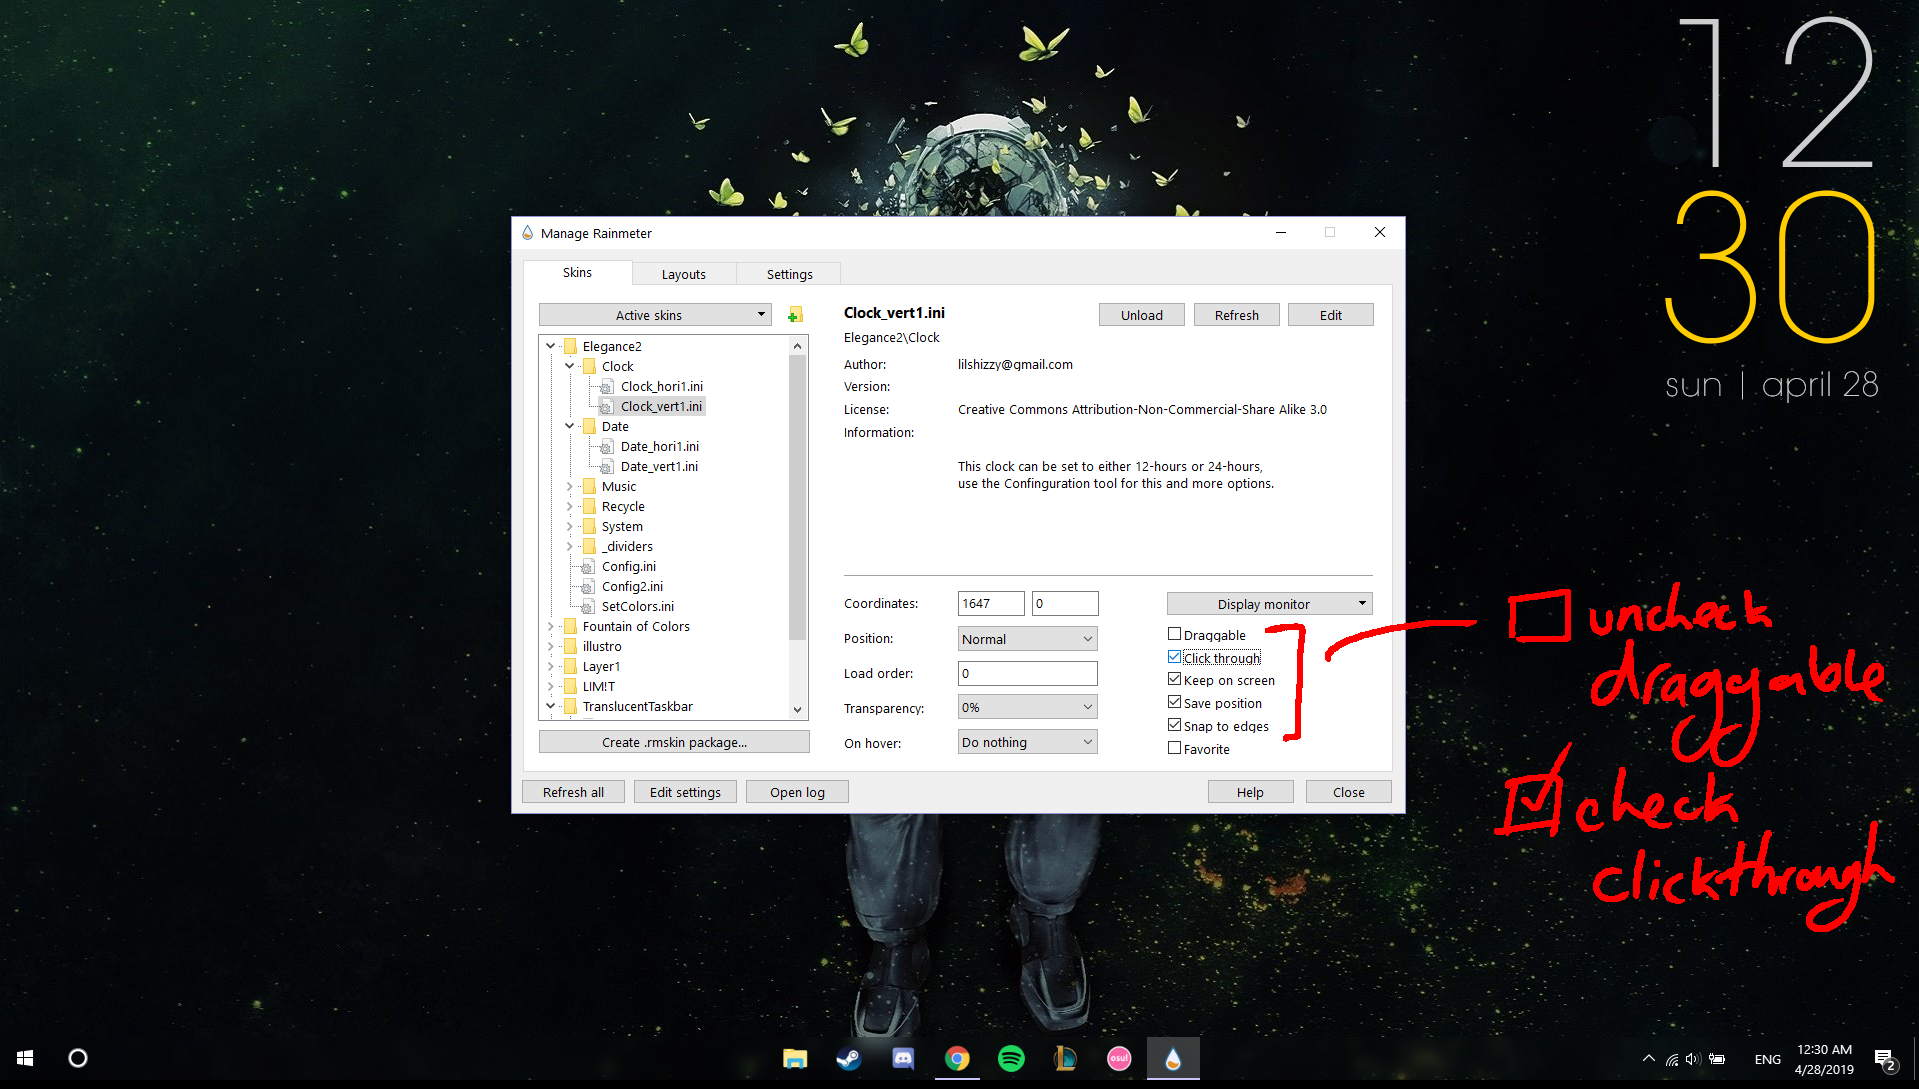This screenshot has height=1089, width=1919.
Task: Click the Load order field
Action: (x=1027, y=673)
